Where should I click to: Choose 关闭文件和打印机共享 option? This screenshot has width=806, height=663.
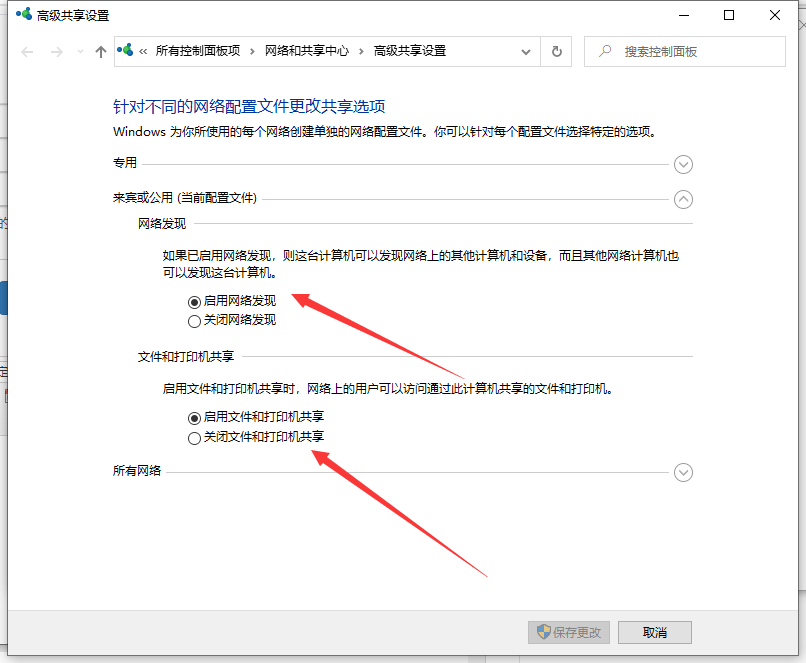click(194, 438)
